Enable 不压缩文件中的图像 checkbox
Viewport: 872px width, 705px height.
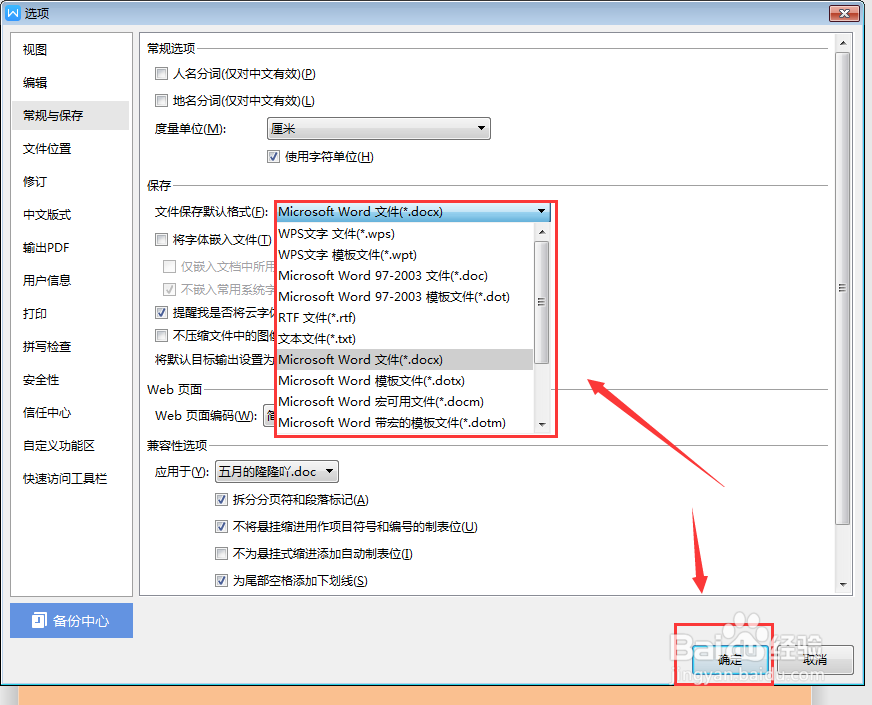tap(161, 335)
